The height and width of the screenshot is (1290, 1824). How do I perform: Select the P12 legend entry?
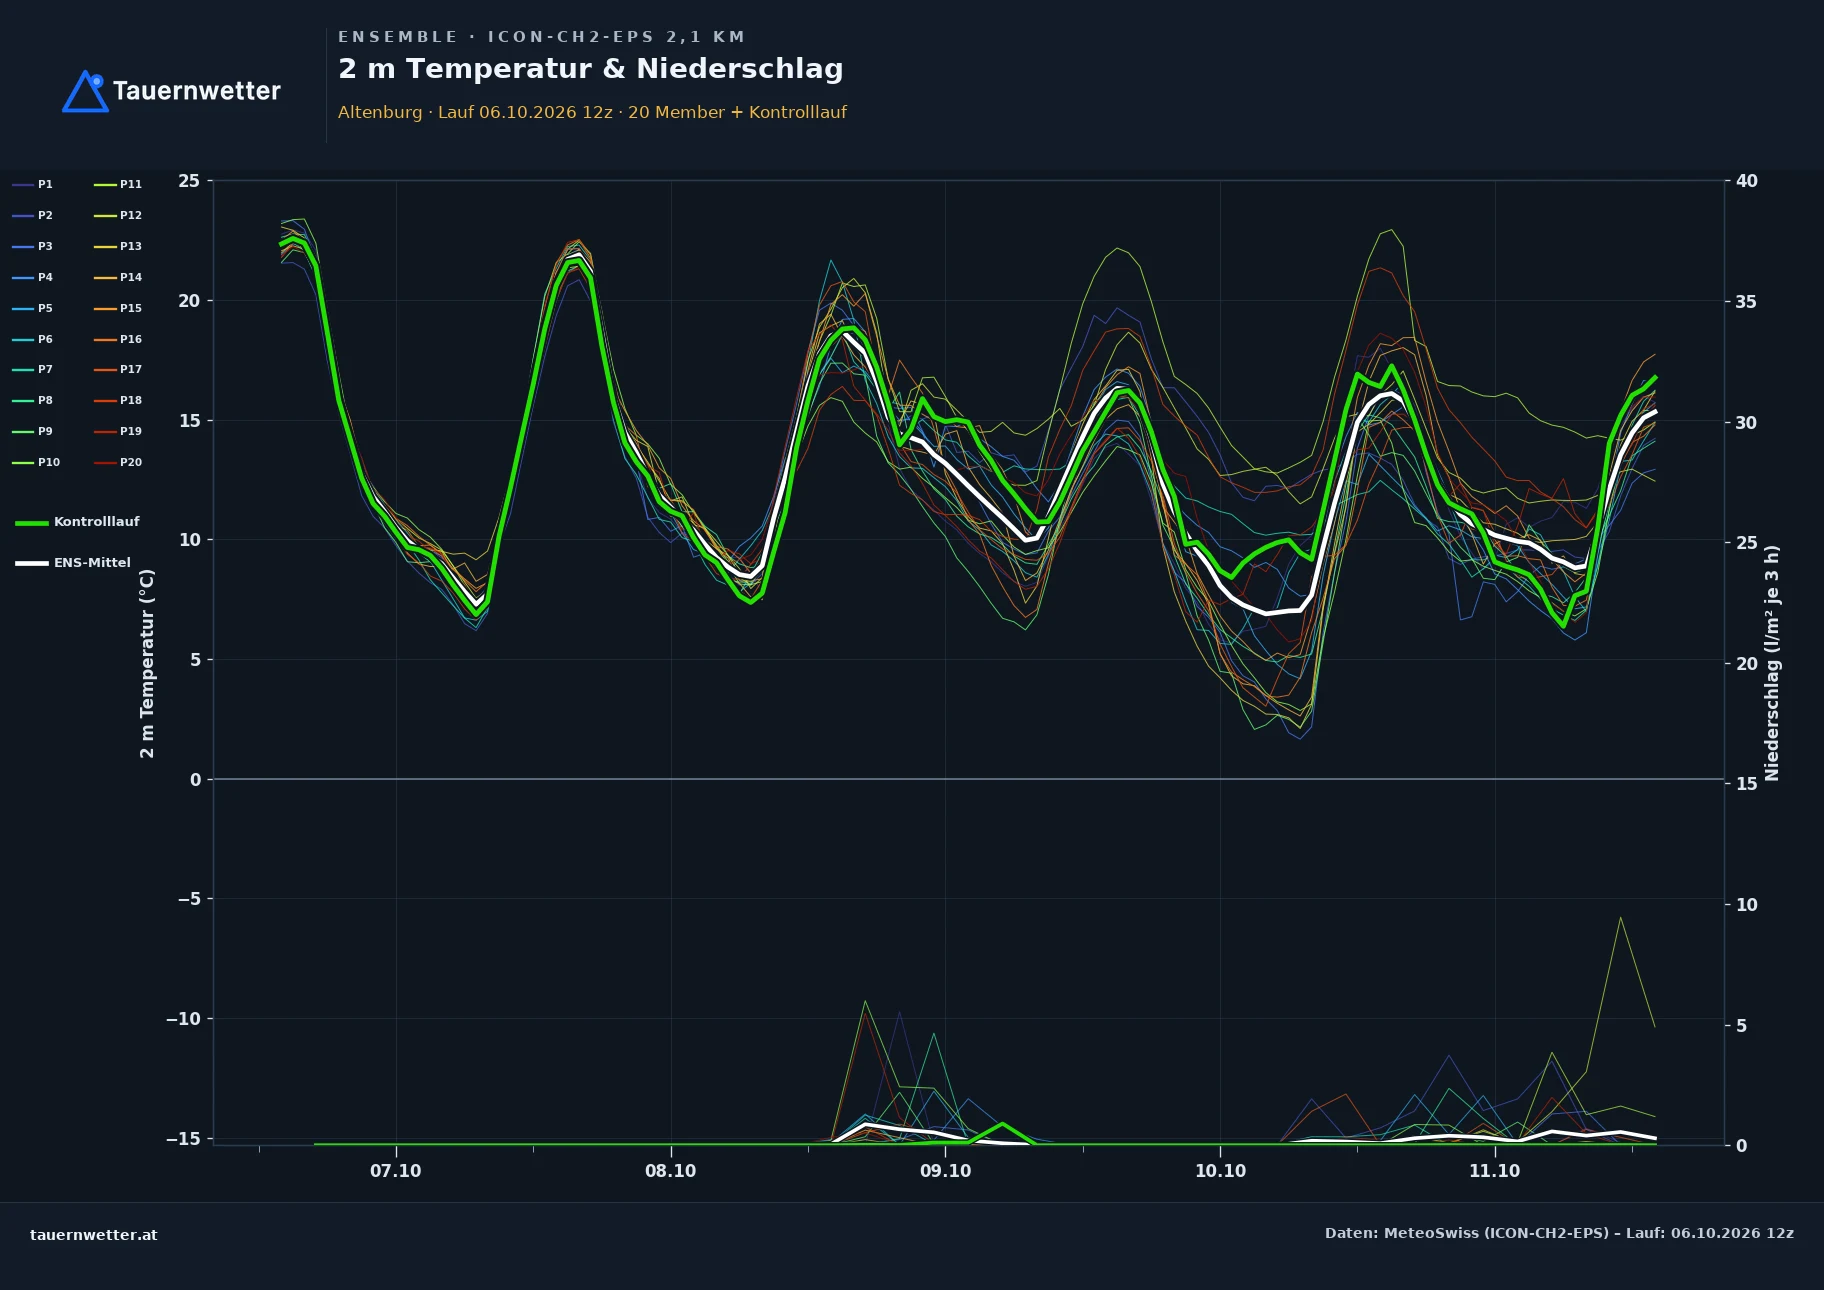[118, 215]
